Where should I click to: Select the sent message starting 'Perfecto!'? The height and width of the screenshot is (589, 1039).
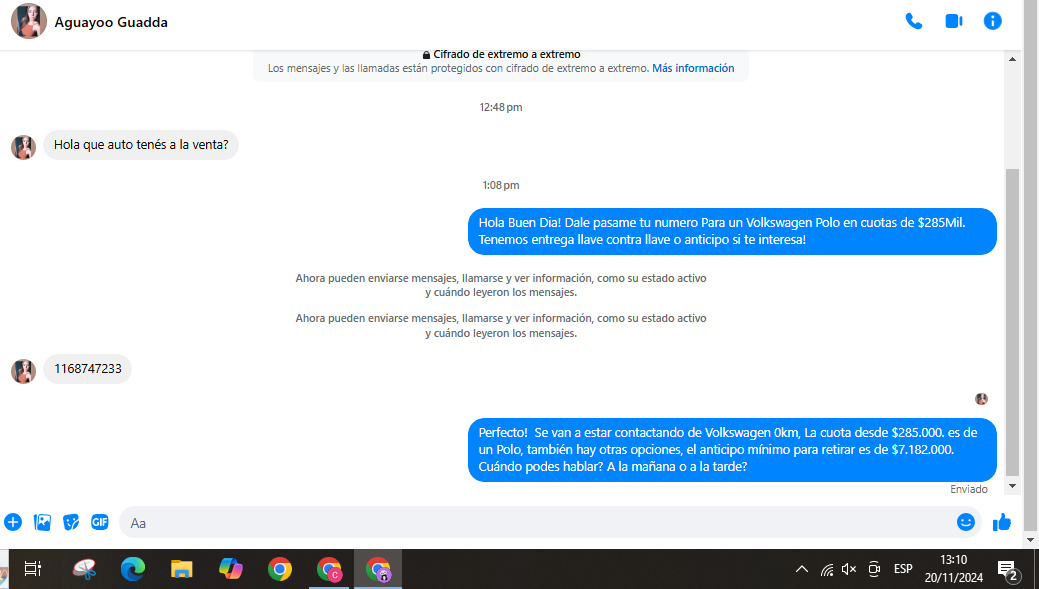[x=732, y=450]
